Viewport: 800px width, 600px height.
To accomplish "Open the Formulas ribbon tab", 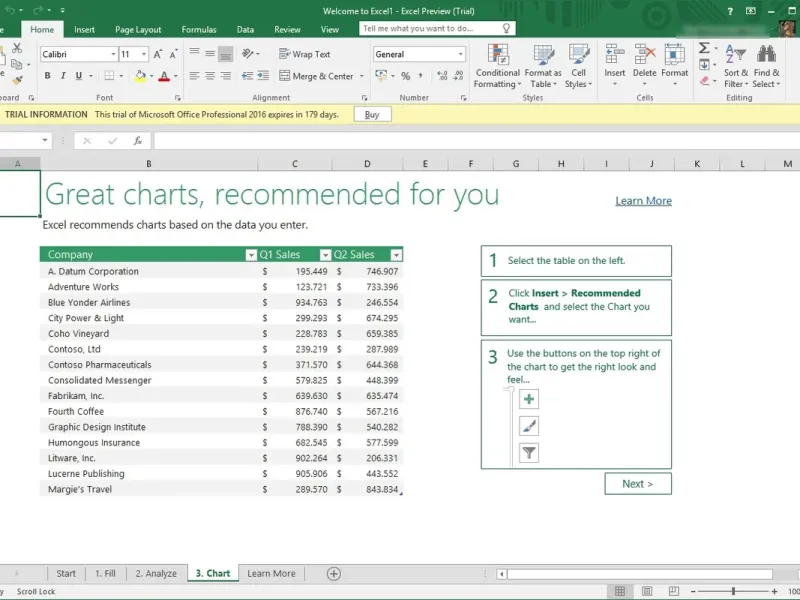I will pyautogui.click(x=199, y=30).
